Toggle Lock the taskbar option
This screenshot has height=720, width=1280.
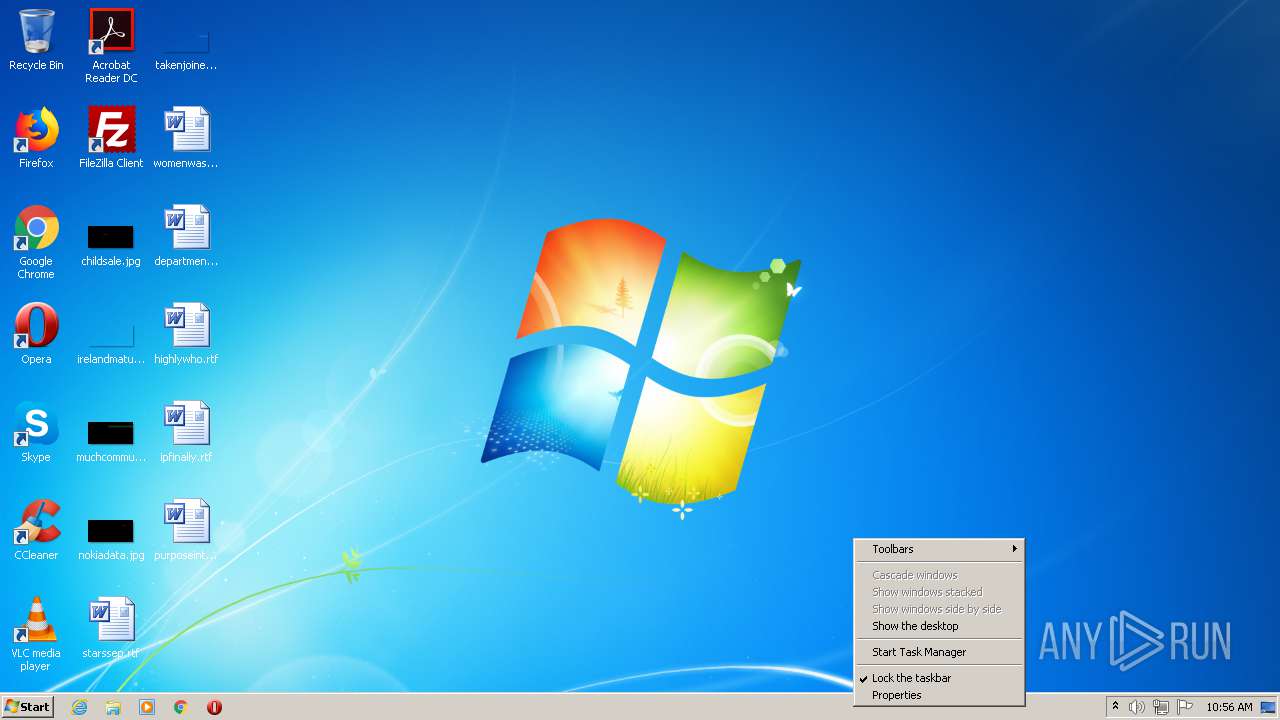(939, 678)
